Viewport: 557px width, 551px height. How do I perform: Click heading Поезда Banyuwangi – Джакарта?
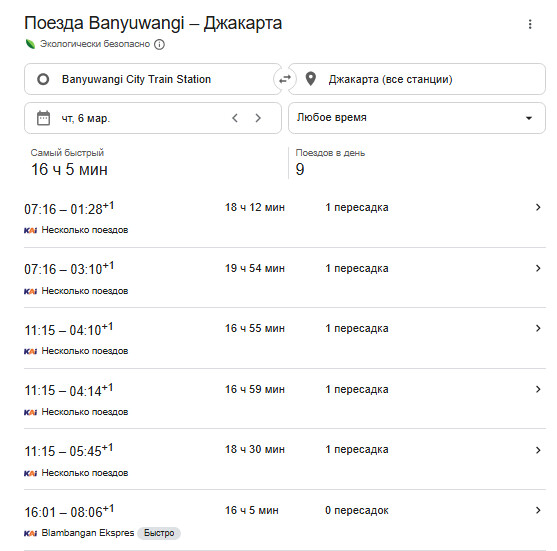point(153,23)
